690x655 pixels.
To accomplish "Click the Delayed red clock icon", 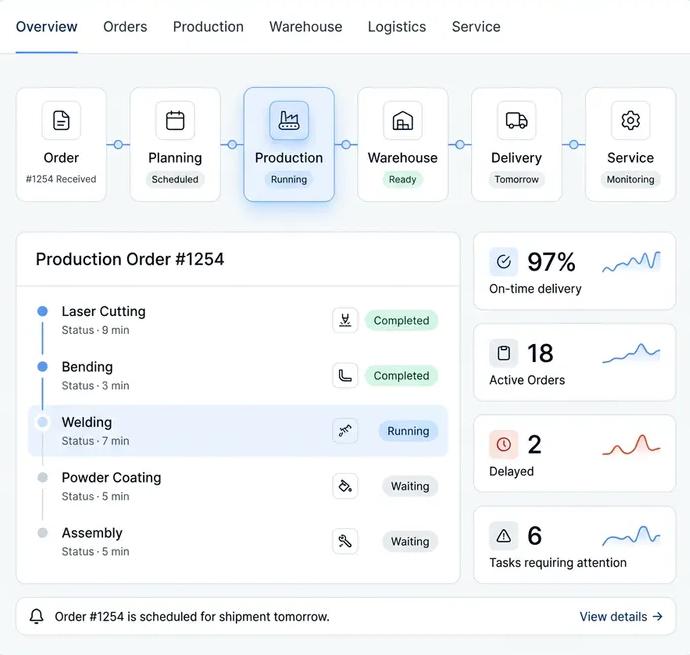I will pyautogui.click(x=504, y=445).
